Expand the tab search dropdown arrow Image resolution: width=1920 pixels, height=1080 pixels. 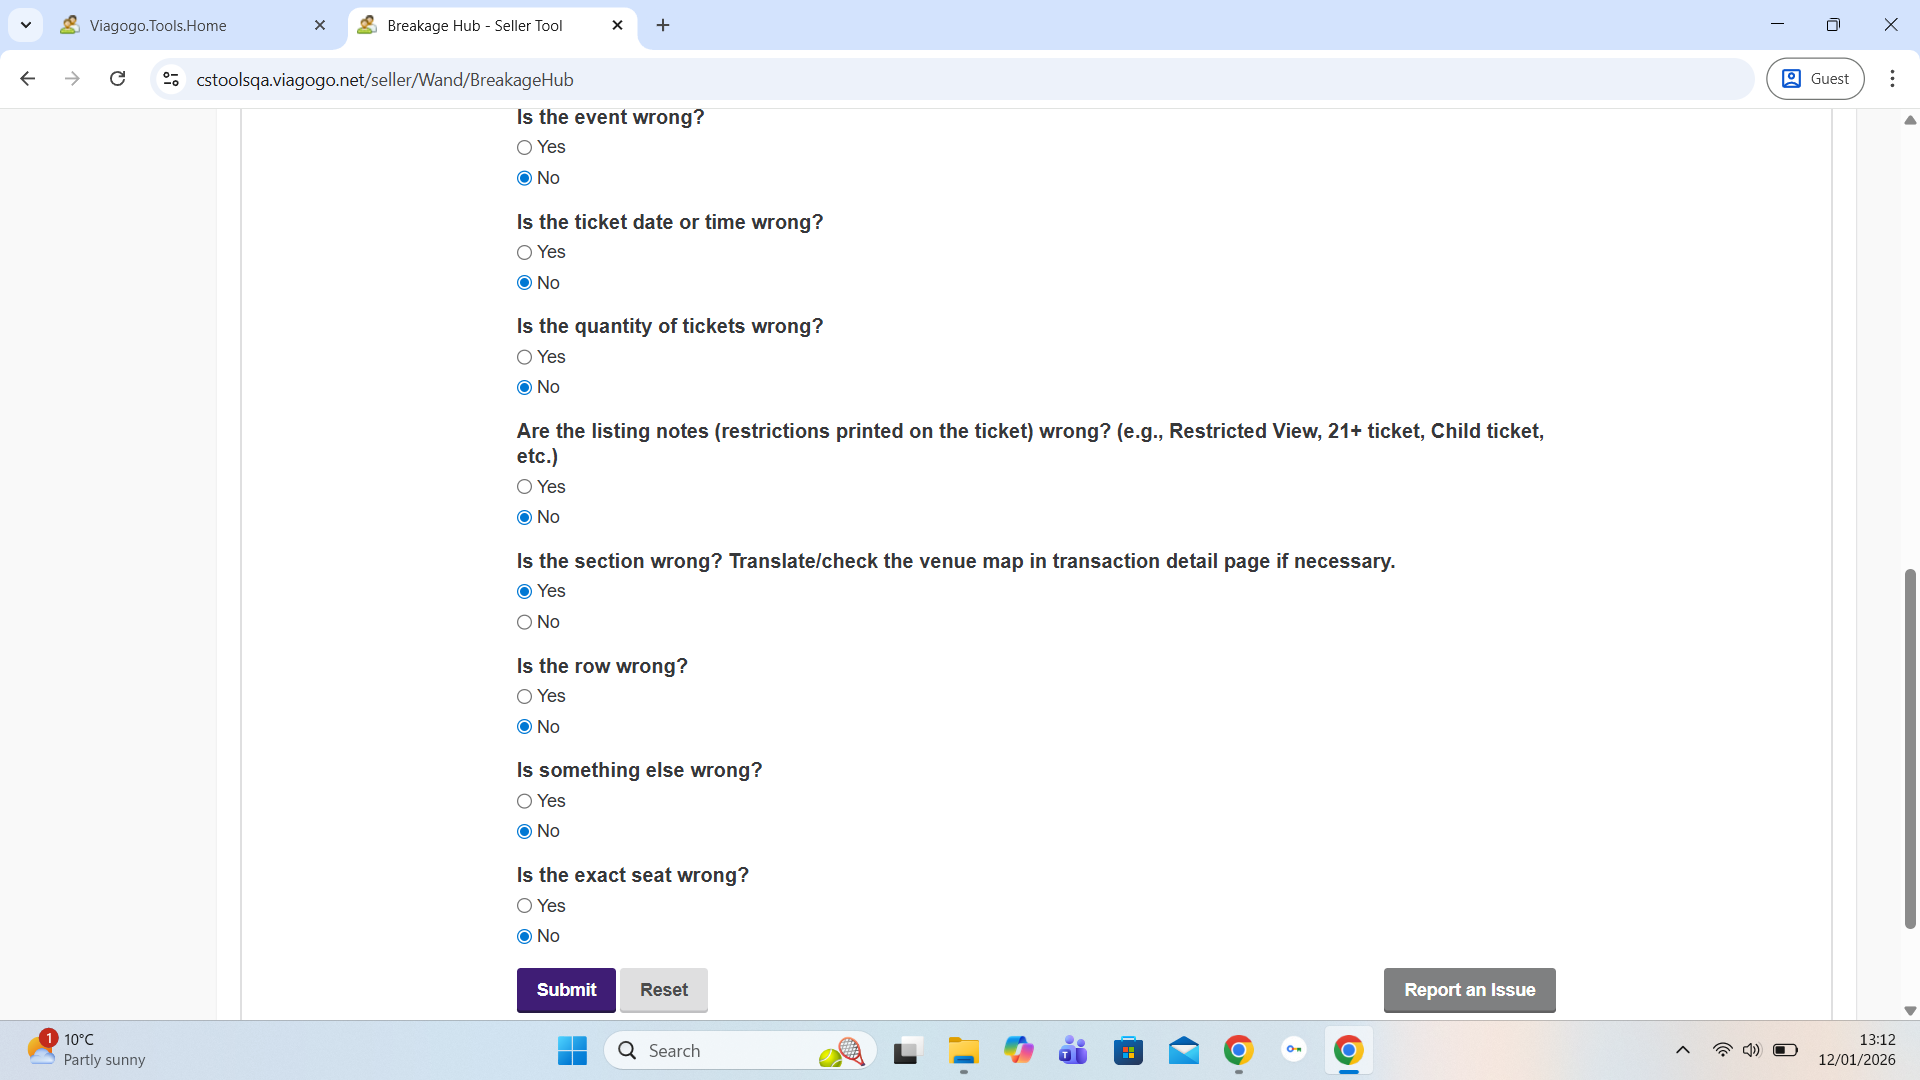[26, 25]
